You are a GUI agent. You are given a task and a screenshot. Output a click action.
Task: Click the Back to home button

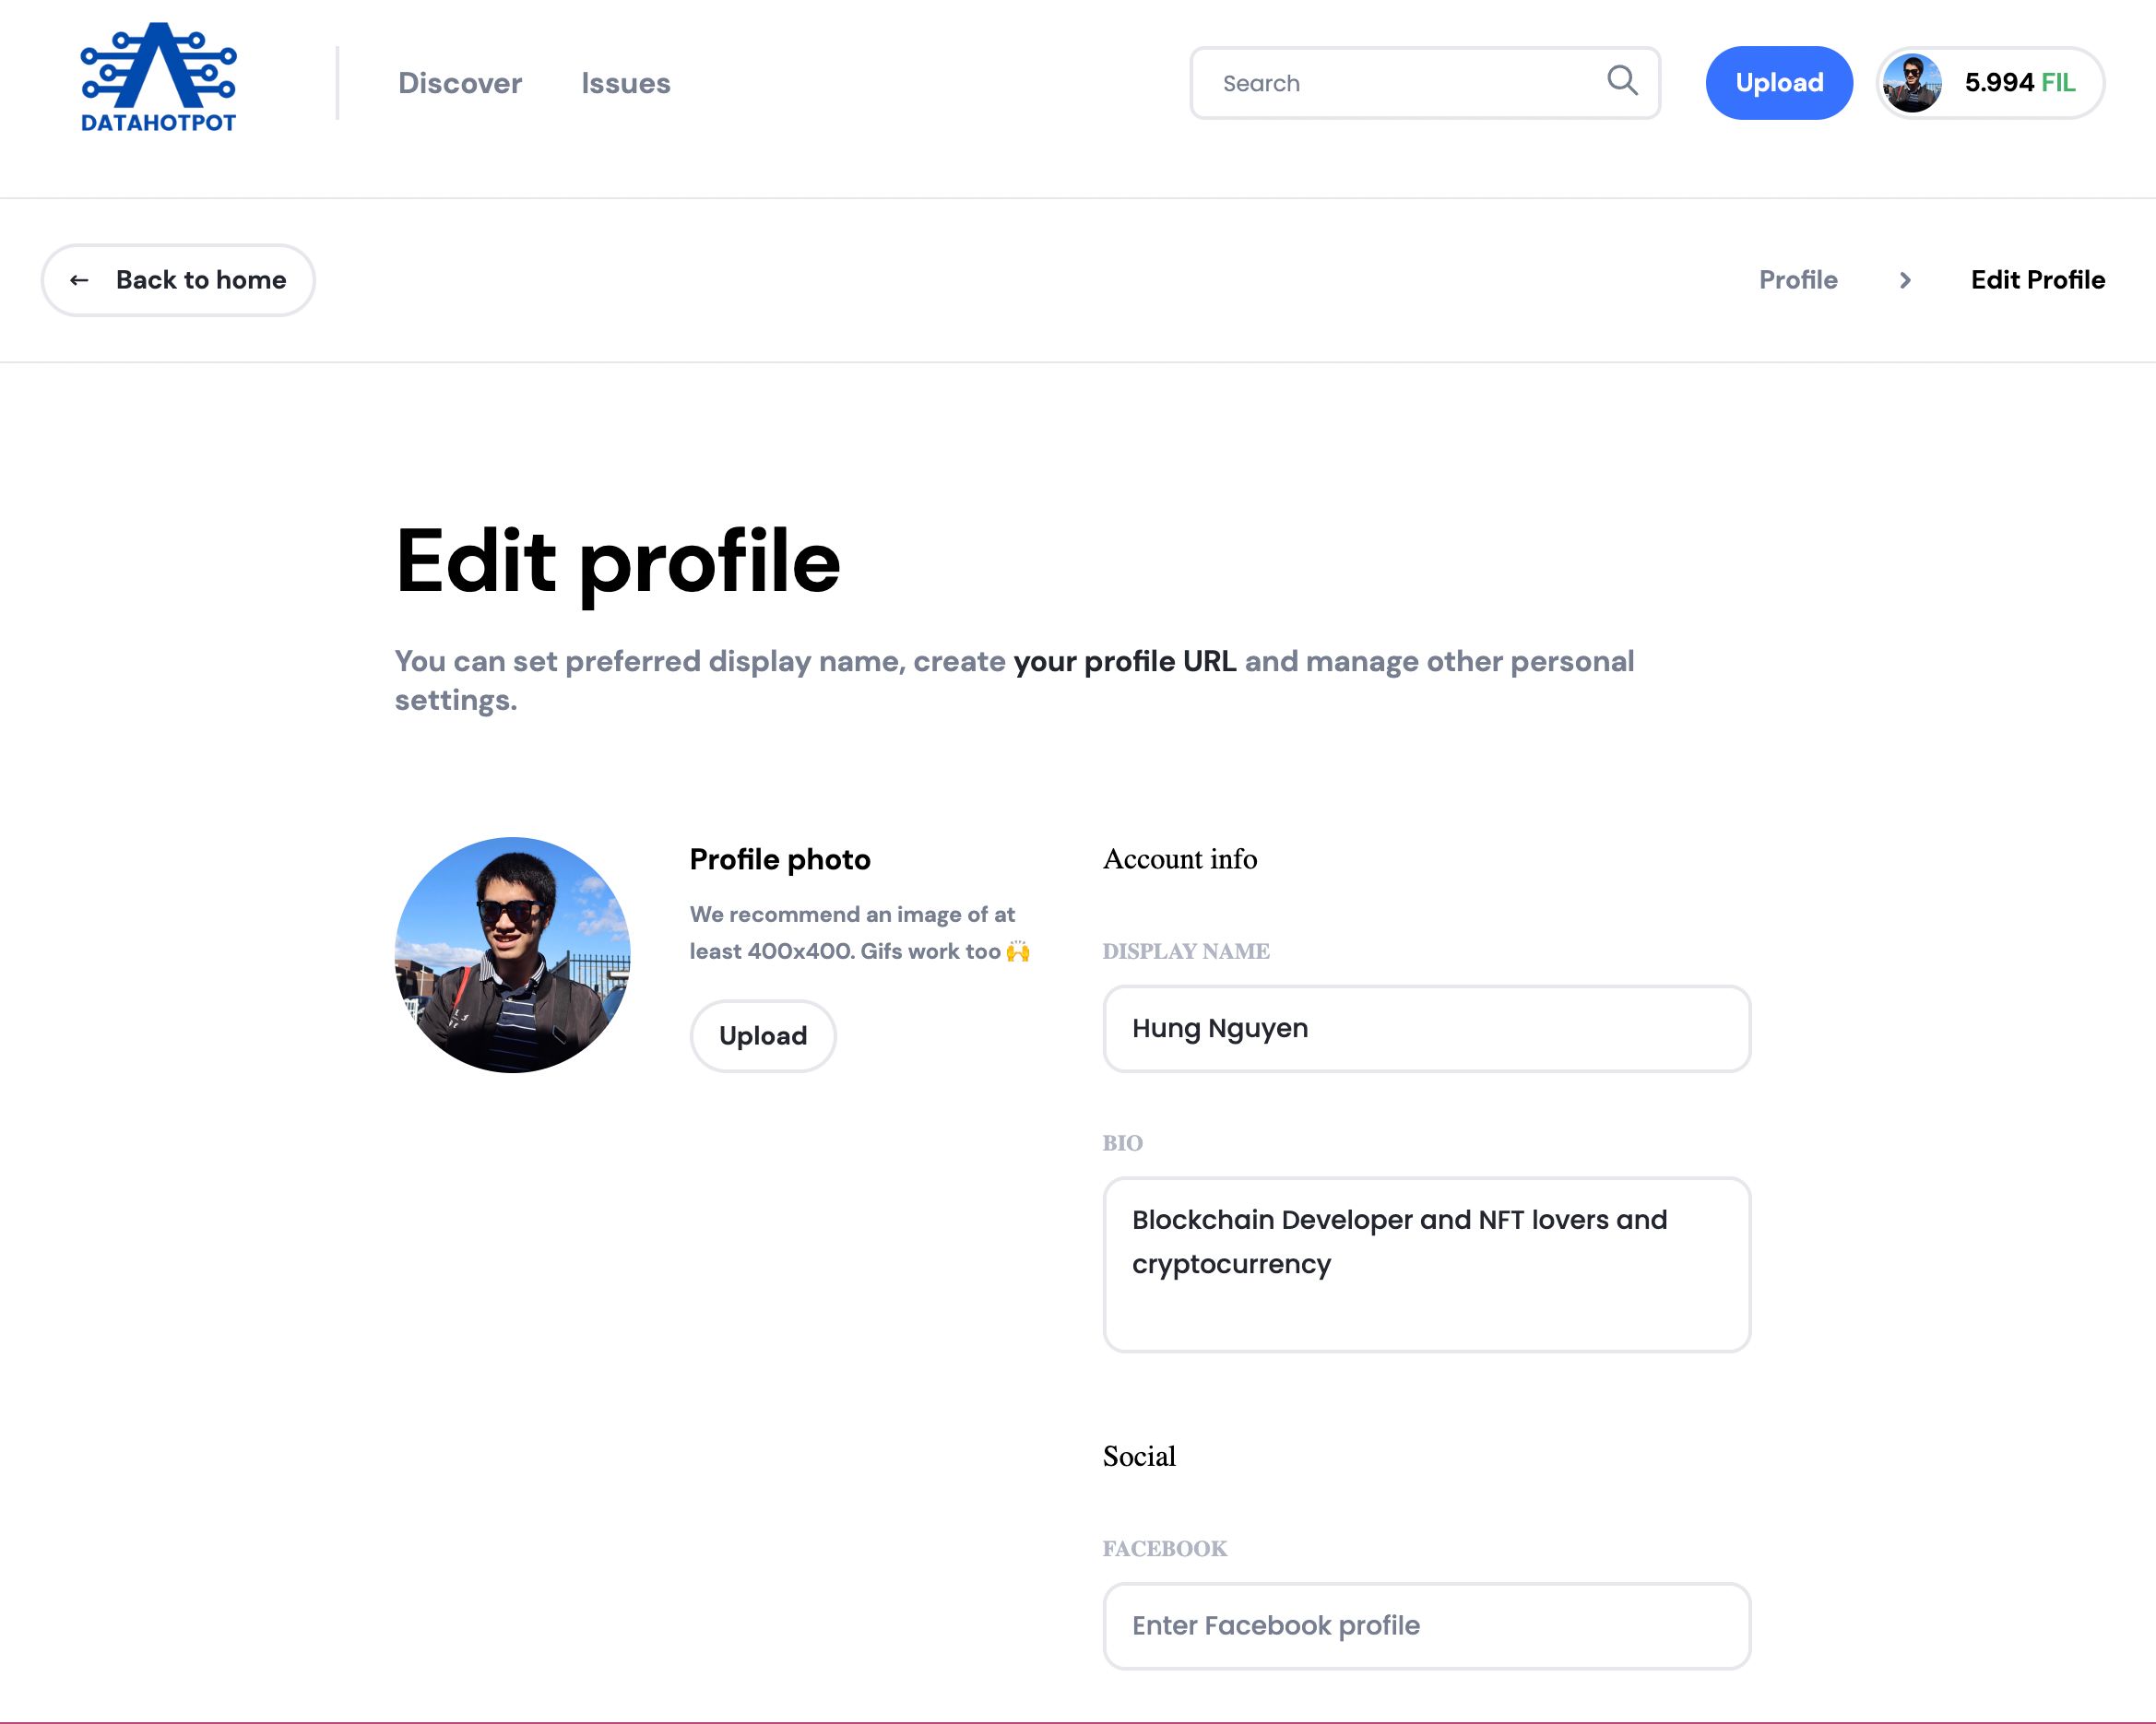(176, 279)
